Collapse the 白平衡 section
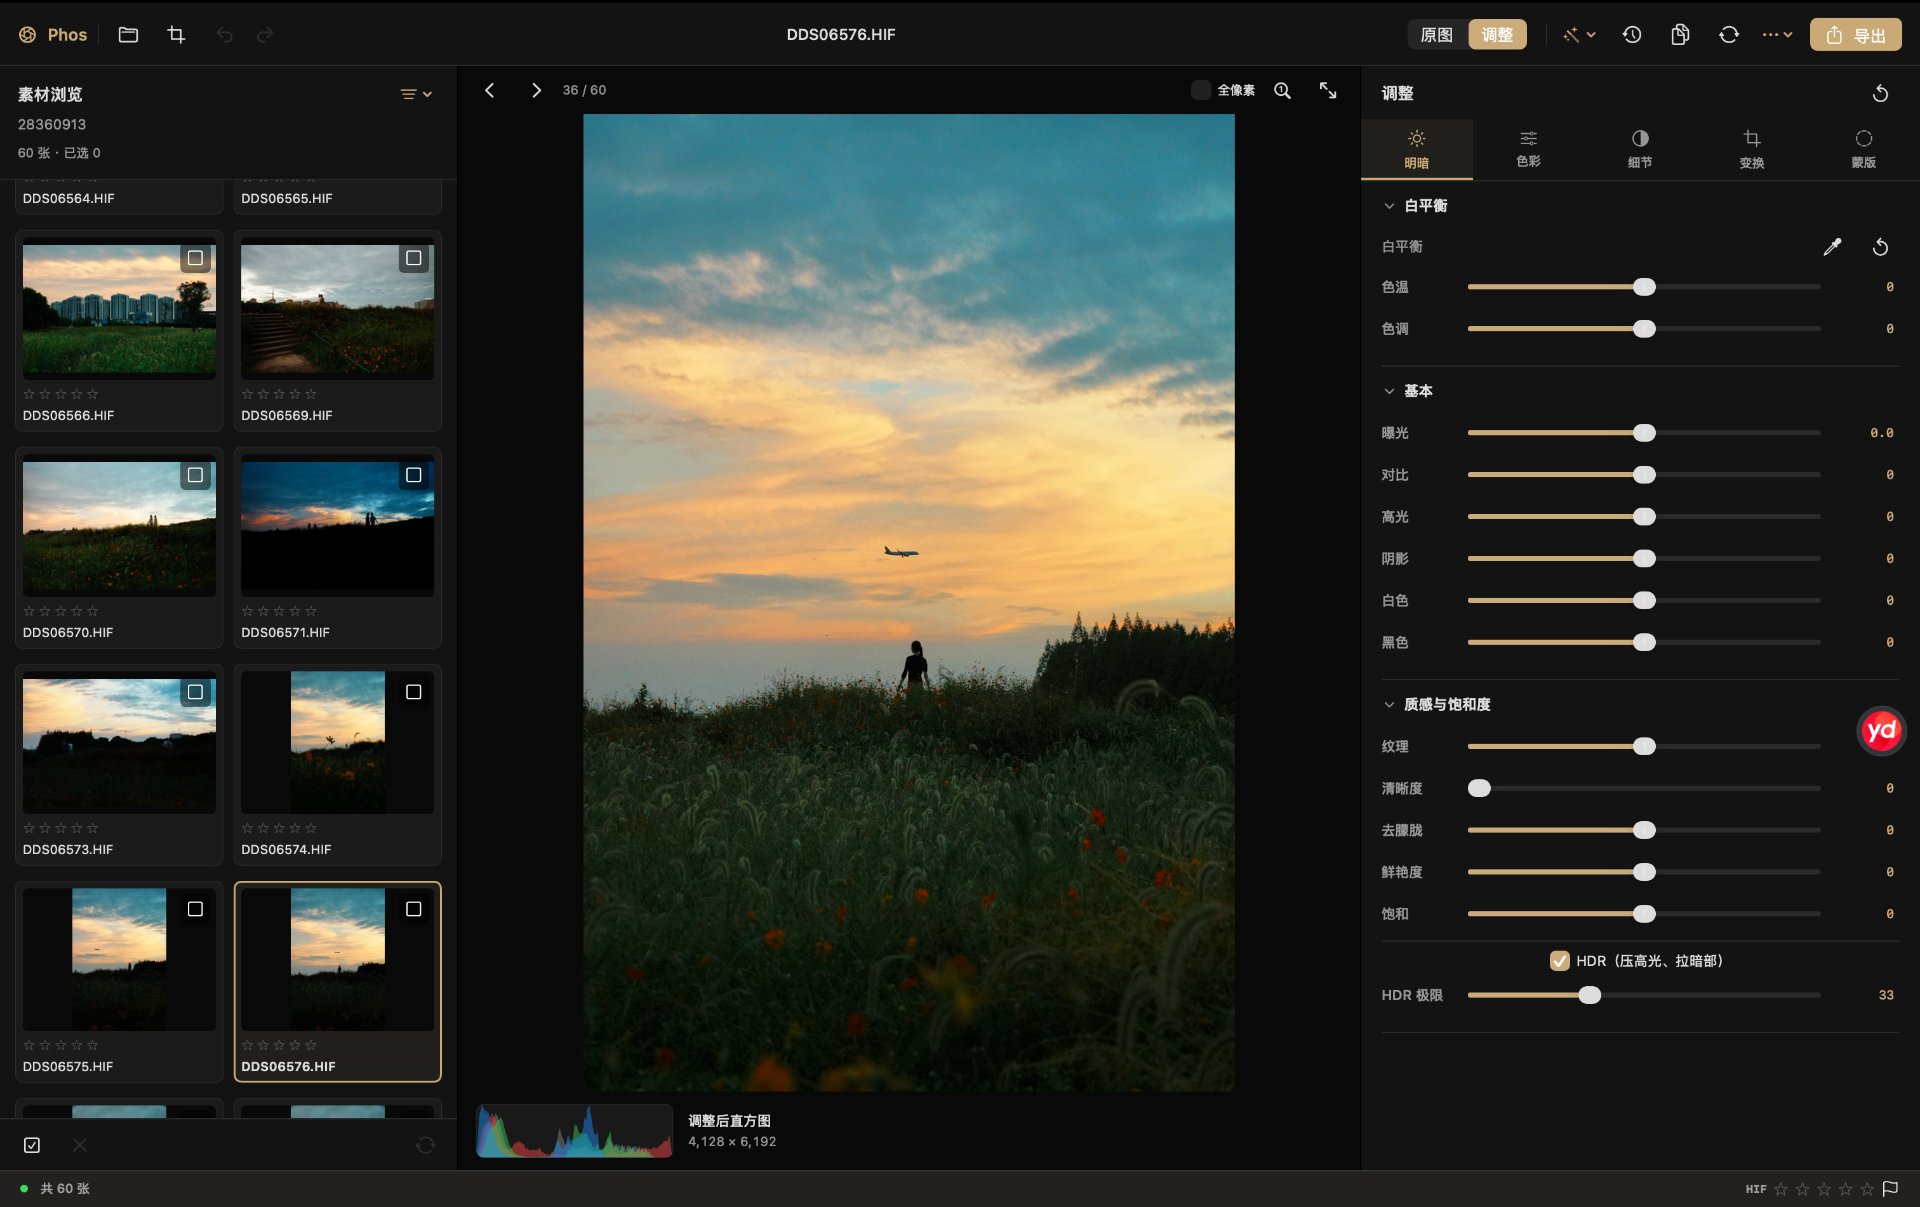Viewport: 1920px width, 1207px height. 1389,206
